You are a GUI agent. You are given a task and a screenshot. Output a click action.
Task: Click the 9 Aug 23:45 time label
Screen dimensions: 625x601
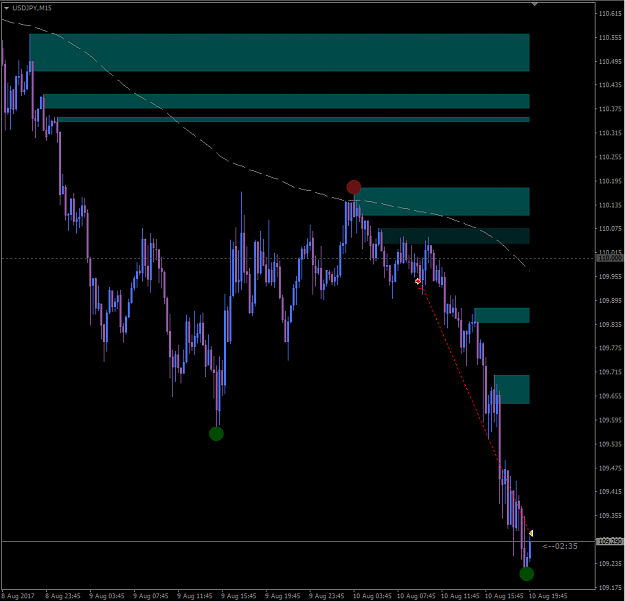[x=326, y=596]
